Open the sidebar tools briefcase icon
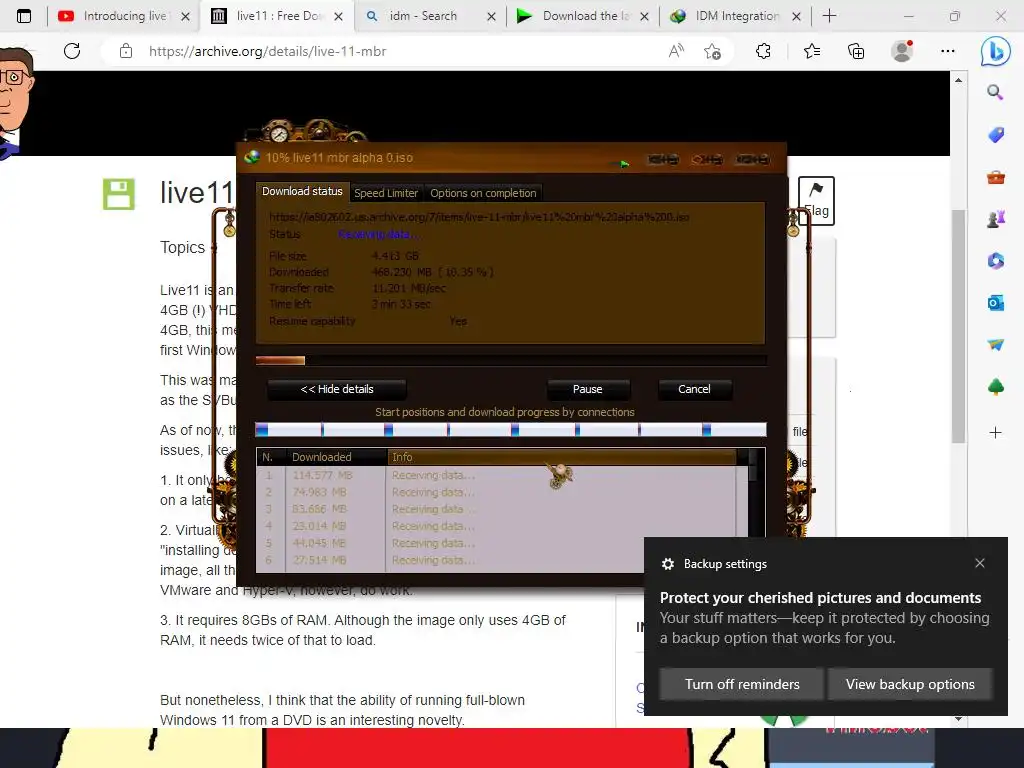This screenshot has width=1024, height=768. (995, 177)
